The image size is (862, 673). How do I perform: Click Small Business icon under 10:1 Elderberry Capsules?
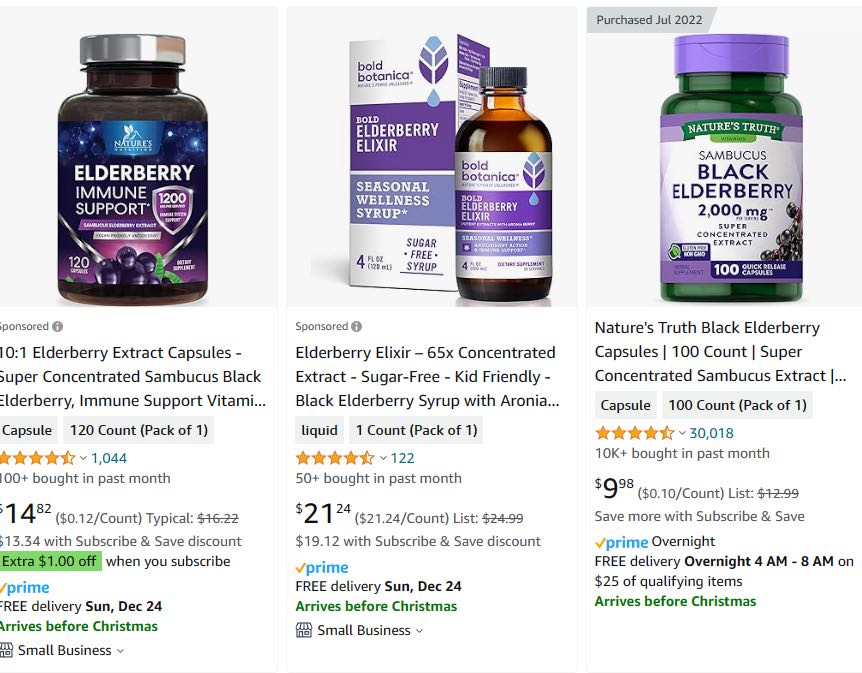point(5,650)
